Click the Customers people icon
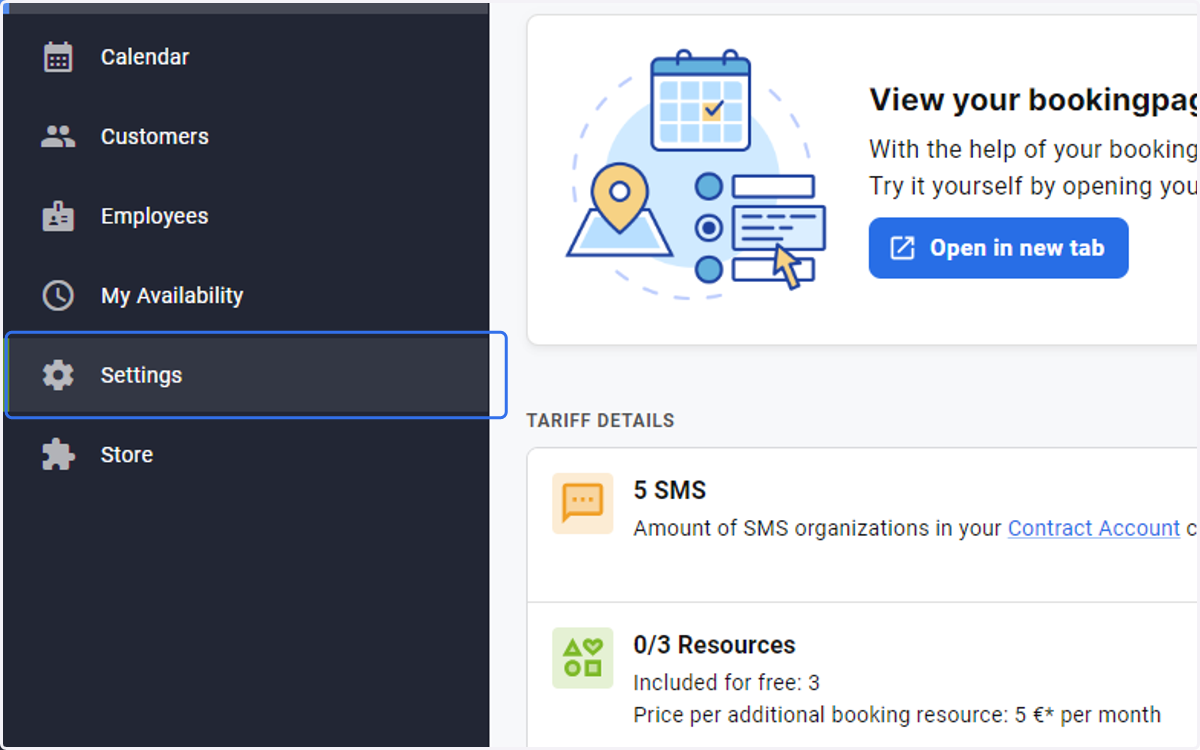Image resolution: width=1200 pixels, height=750 pixels. 58,136
